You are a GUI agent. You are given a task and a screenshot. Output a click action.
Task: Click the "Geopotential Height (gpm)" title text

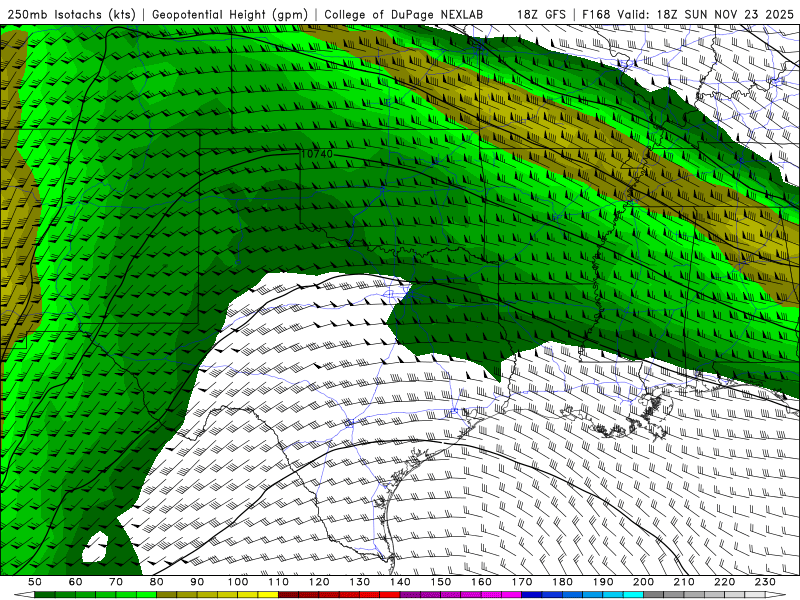[230, 14]
